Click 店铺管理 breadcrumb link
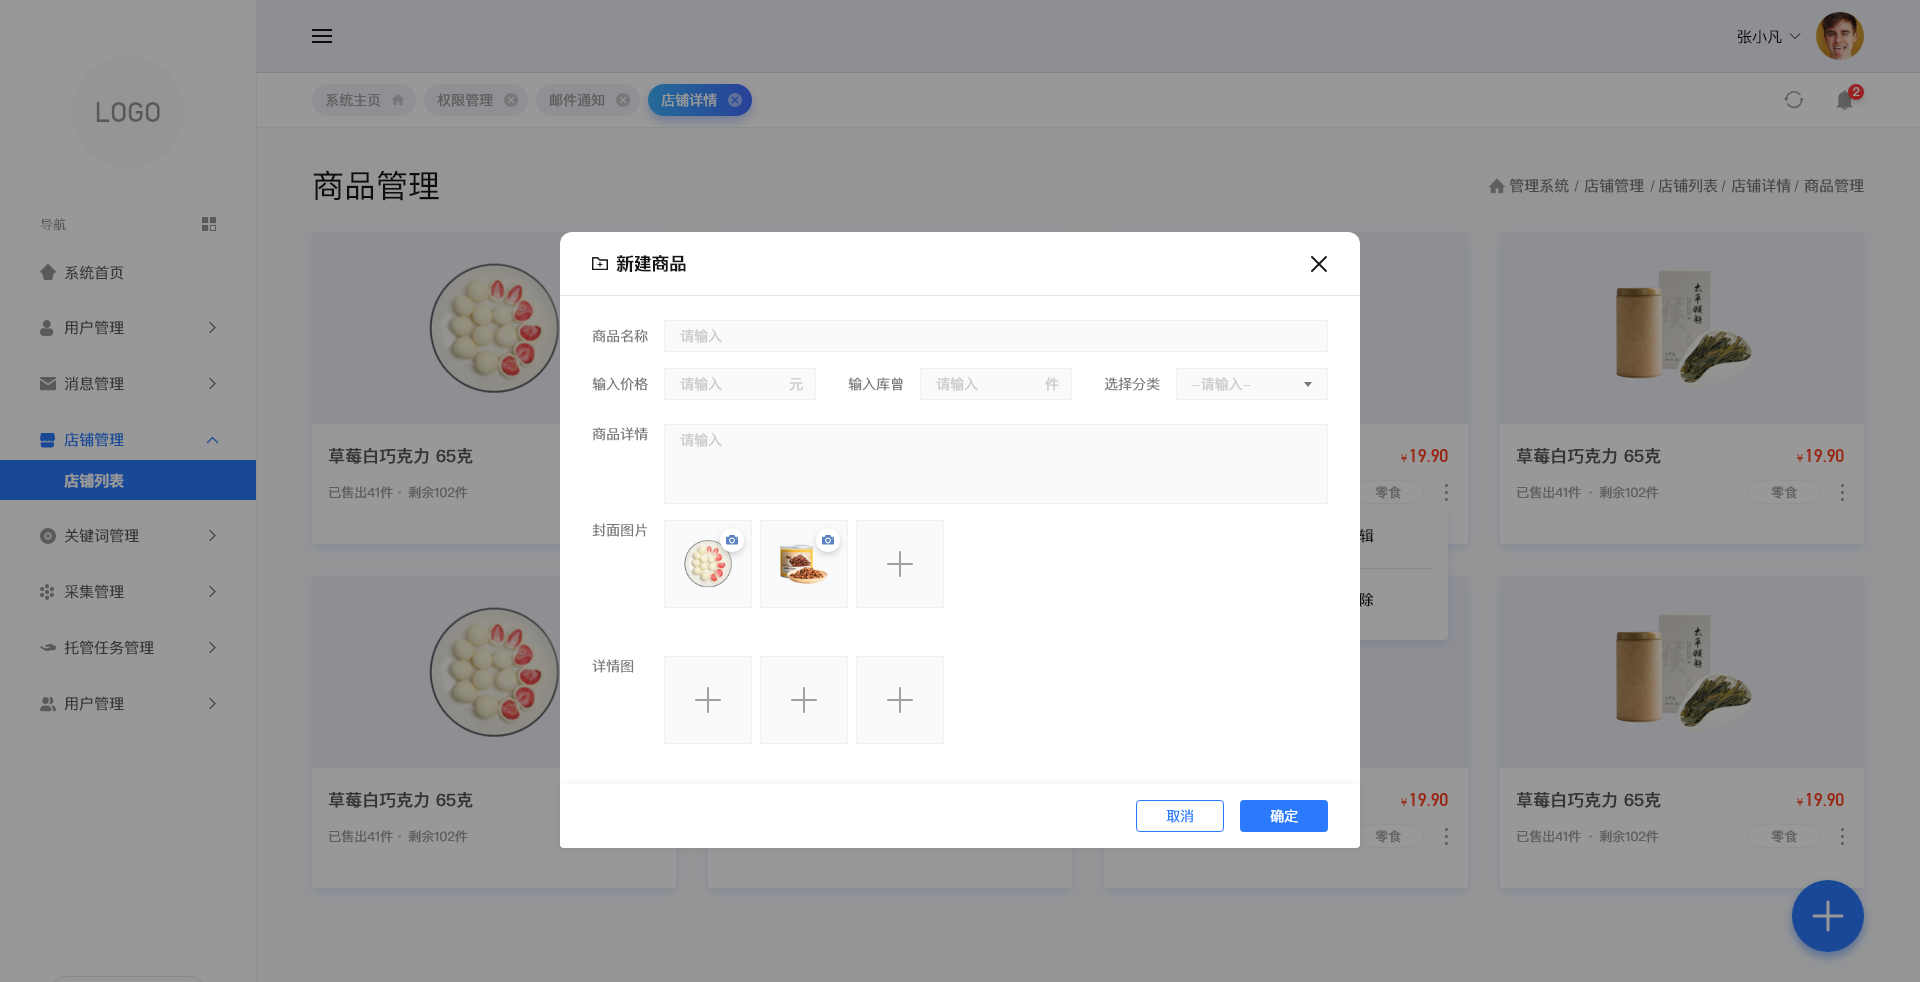The height and width of the screenshot is (982, 1920). pos(1614,186)
